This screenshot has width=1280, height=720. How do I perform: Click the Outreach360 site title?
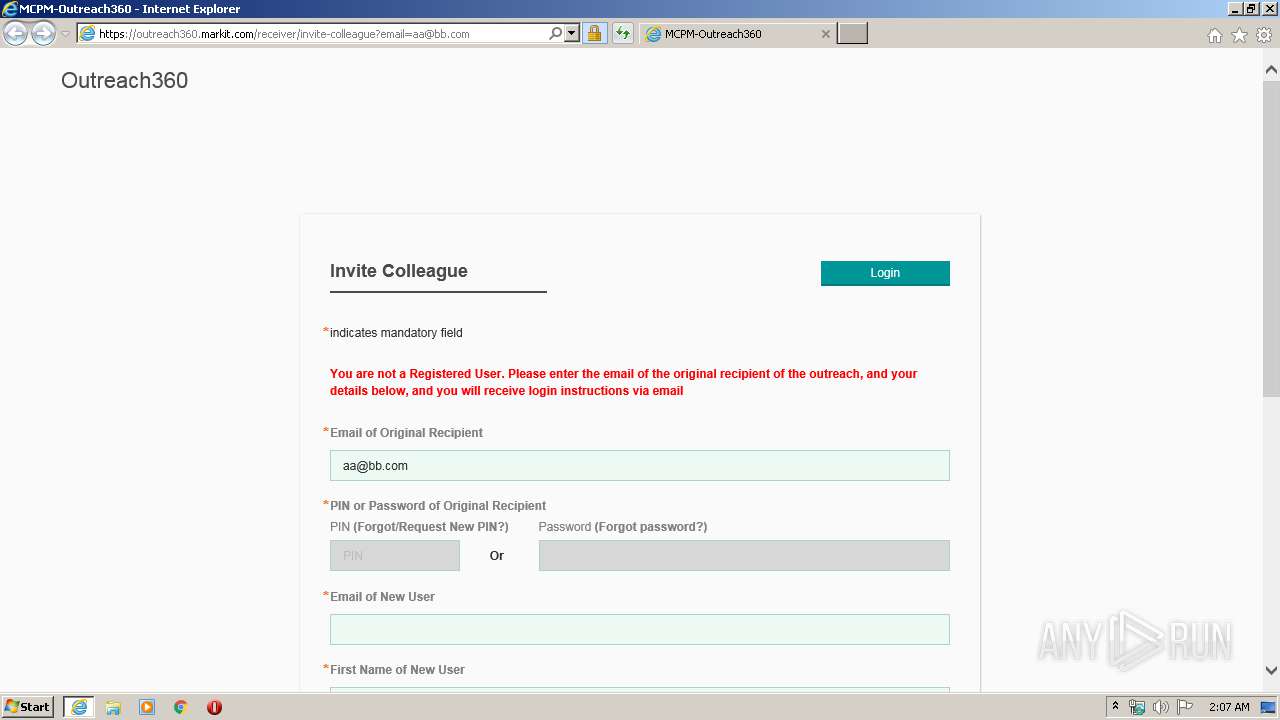point(124,81)
